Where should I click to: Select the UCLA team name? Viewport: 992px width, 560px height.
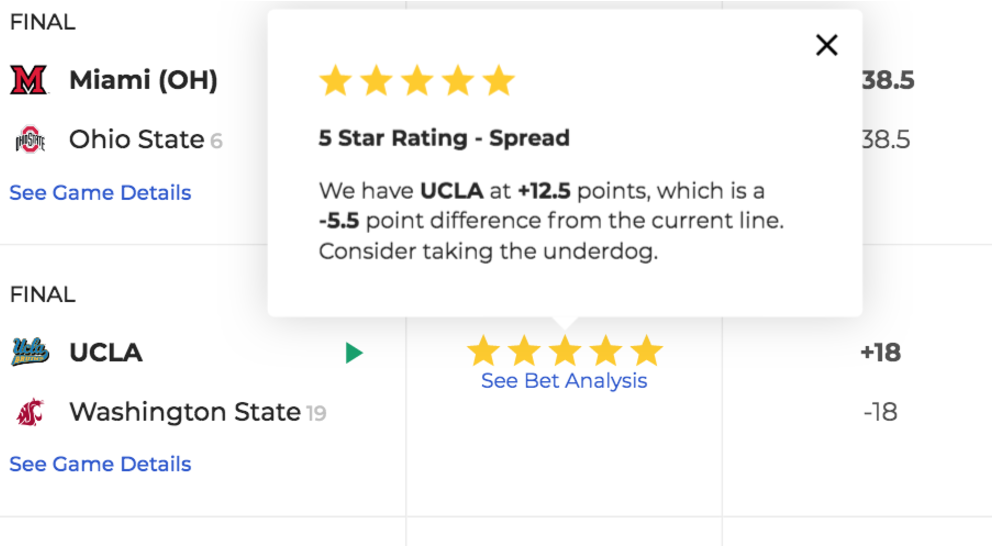106,352
